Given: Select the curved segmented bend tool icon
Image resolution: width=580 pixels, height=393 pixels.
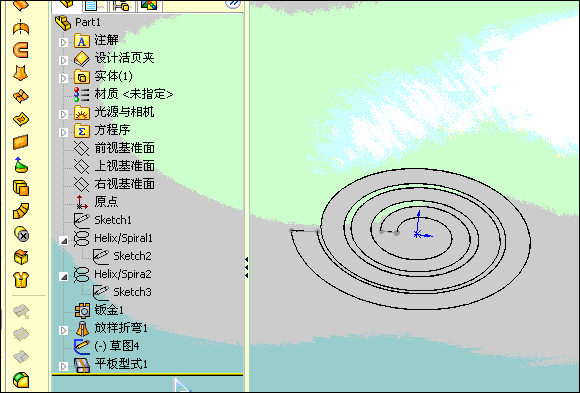Looking at the screenshot, I should pyautogui.click(x=21, y=211).
